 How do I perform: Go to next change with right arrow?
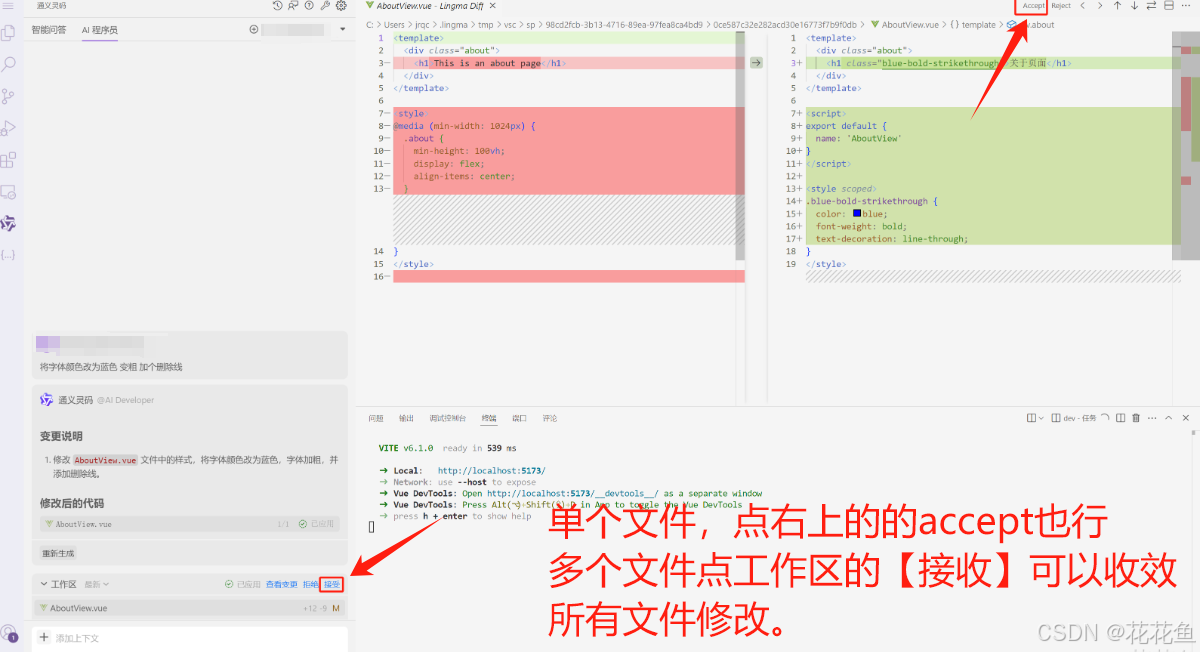click(x=1100, y=6)
